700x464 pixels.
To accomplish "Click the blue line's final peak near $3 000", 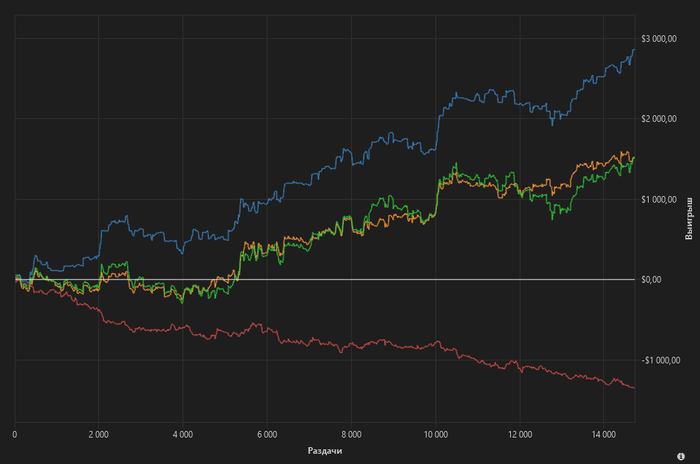I will (x=634, y=50).
